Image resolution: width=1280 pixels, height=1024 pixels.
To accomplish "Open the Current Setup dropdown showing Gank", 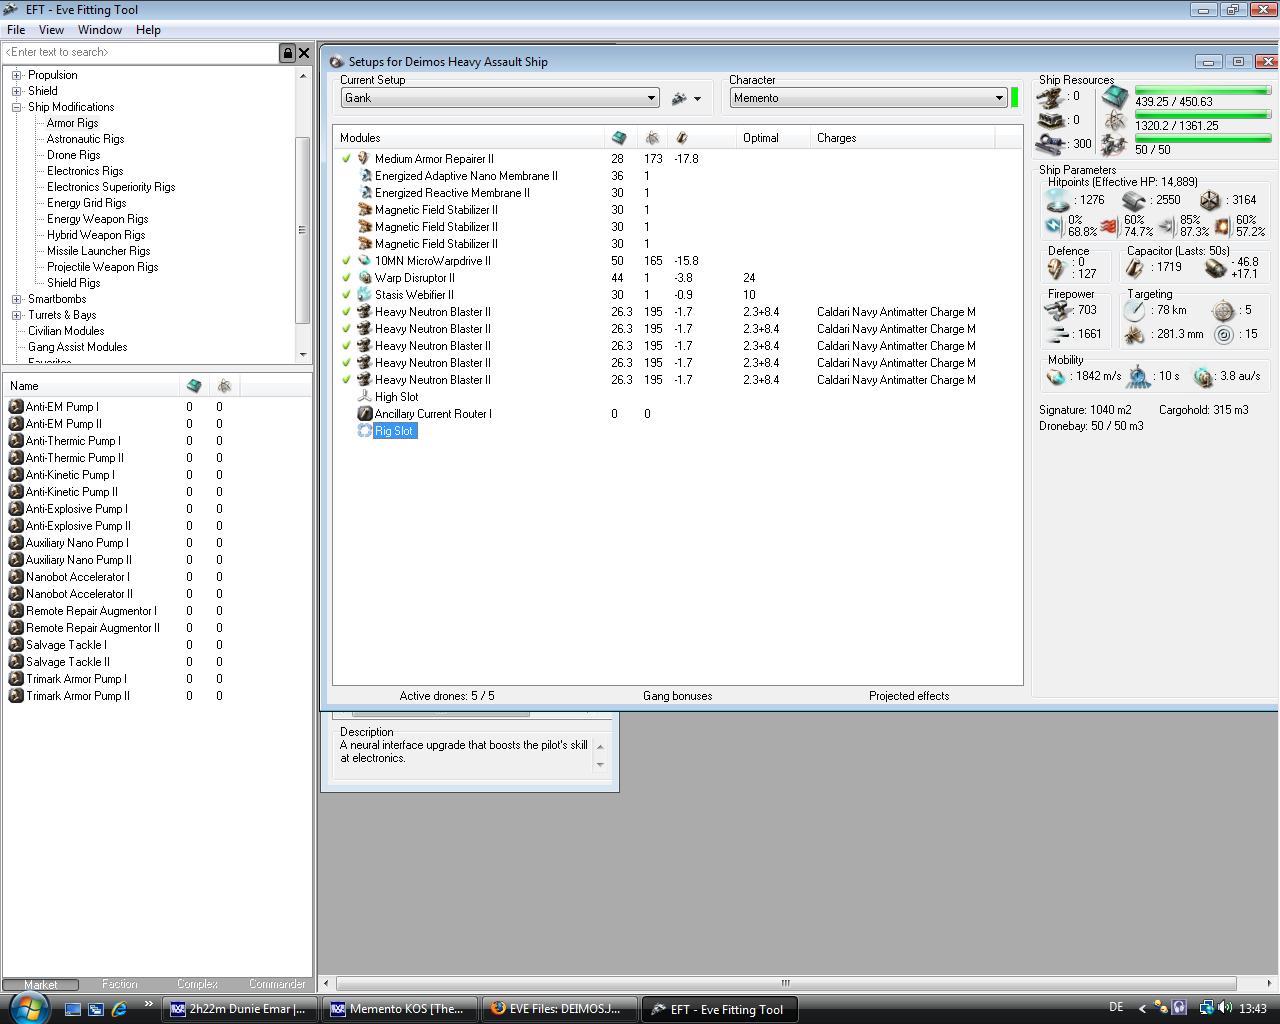I will click(x=500, y=98).
